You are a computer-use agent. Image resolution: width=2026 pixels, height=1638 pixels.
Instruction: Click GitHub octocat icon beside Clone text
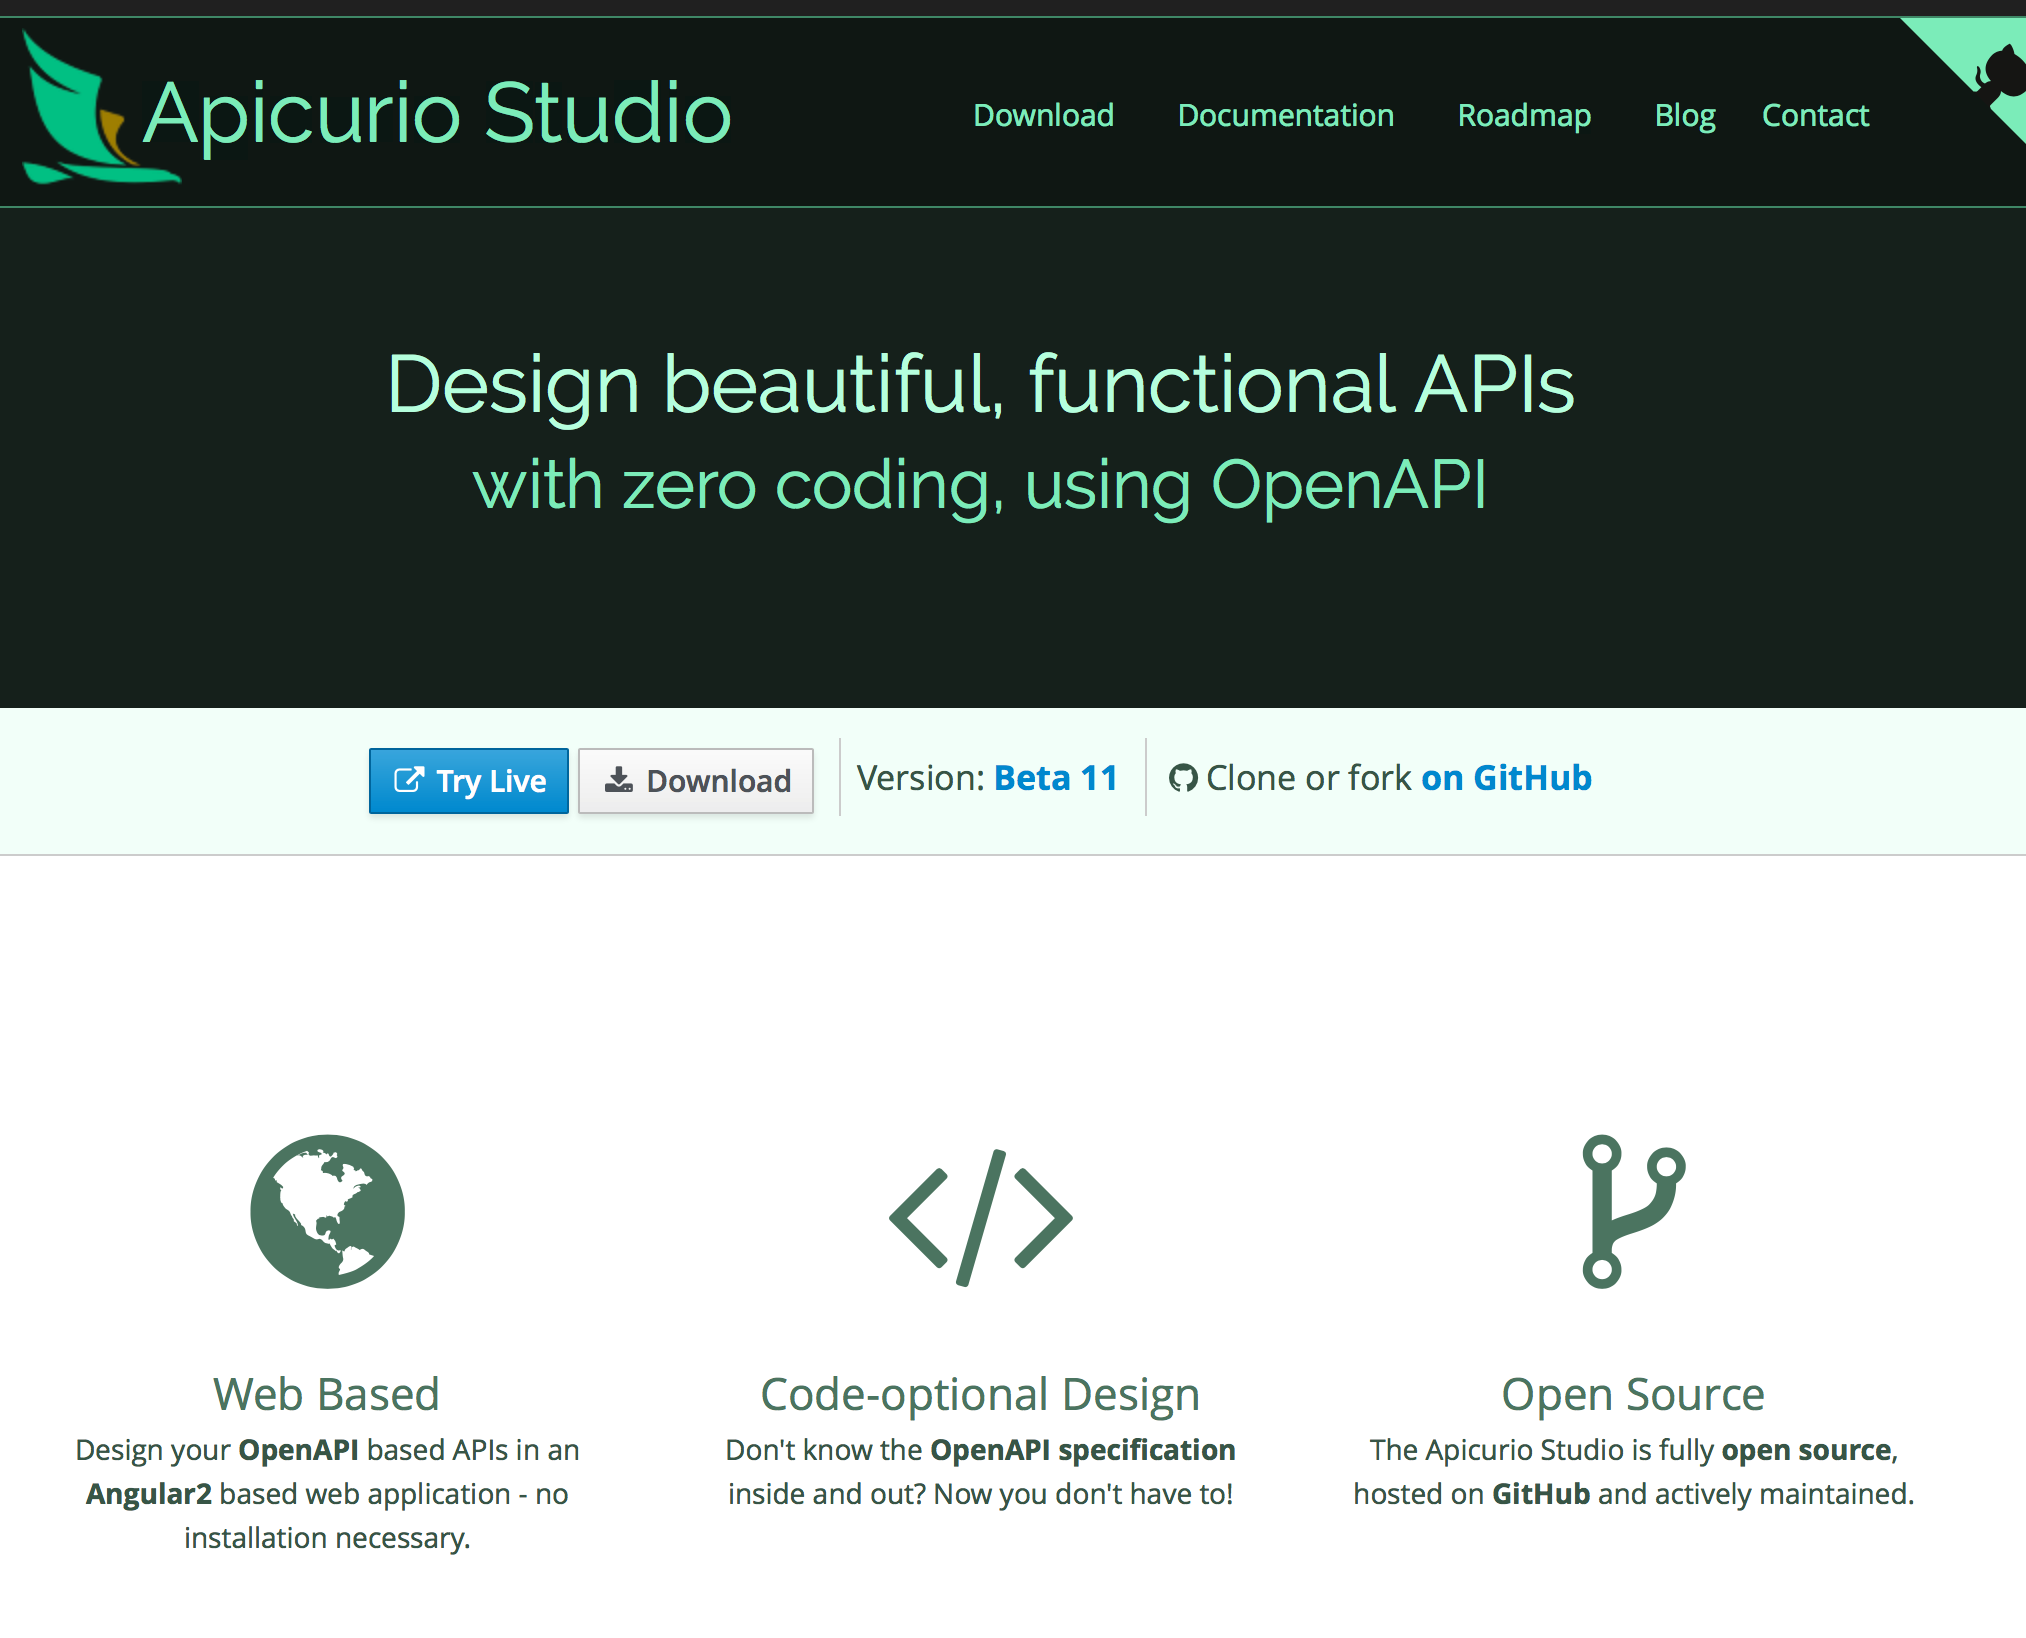[x=1183, y=778]
